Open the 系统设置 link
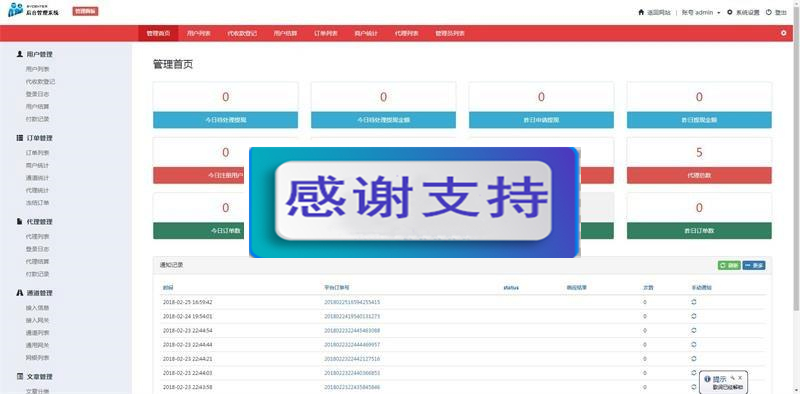The width and height of the screenshot is (800, 394). 747,12
